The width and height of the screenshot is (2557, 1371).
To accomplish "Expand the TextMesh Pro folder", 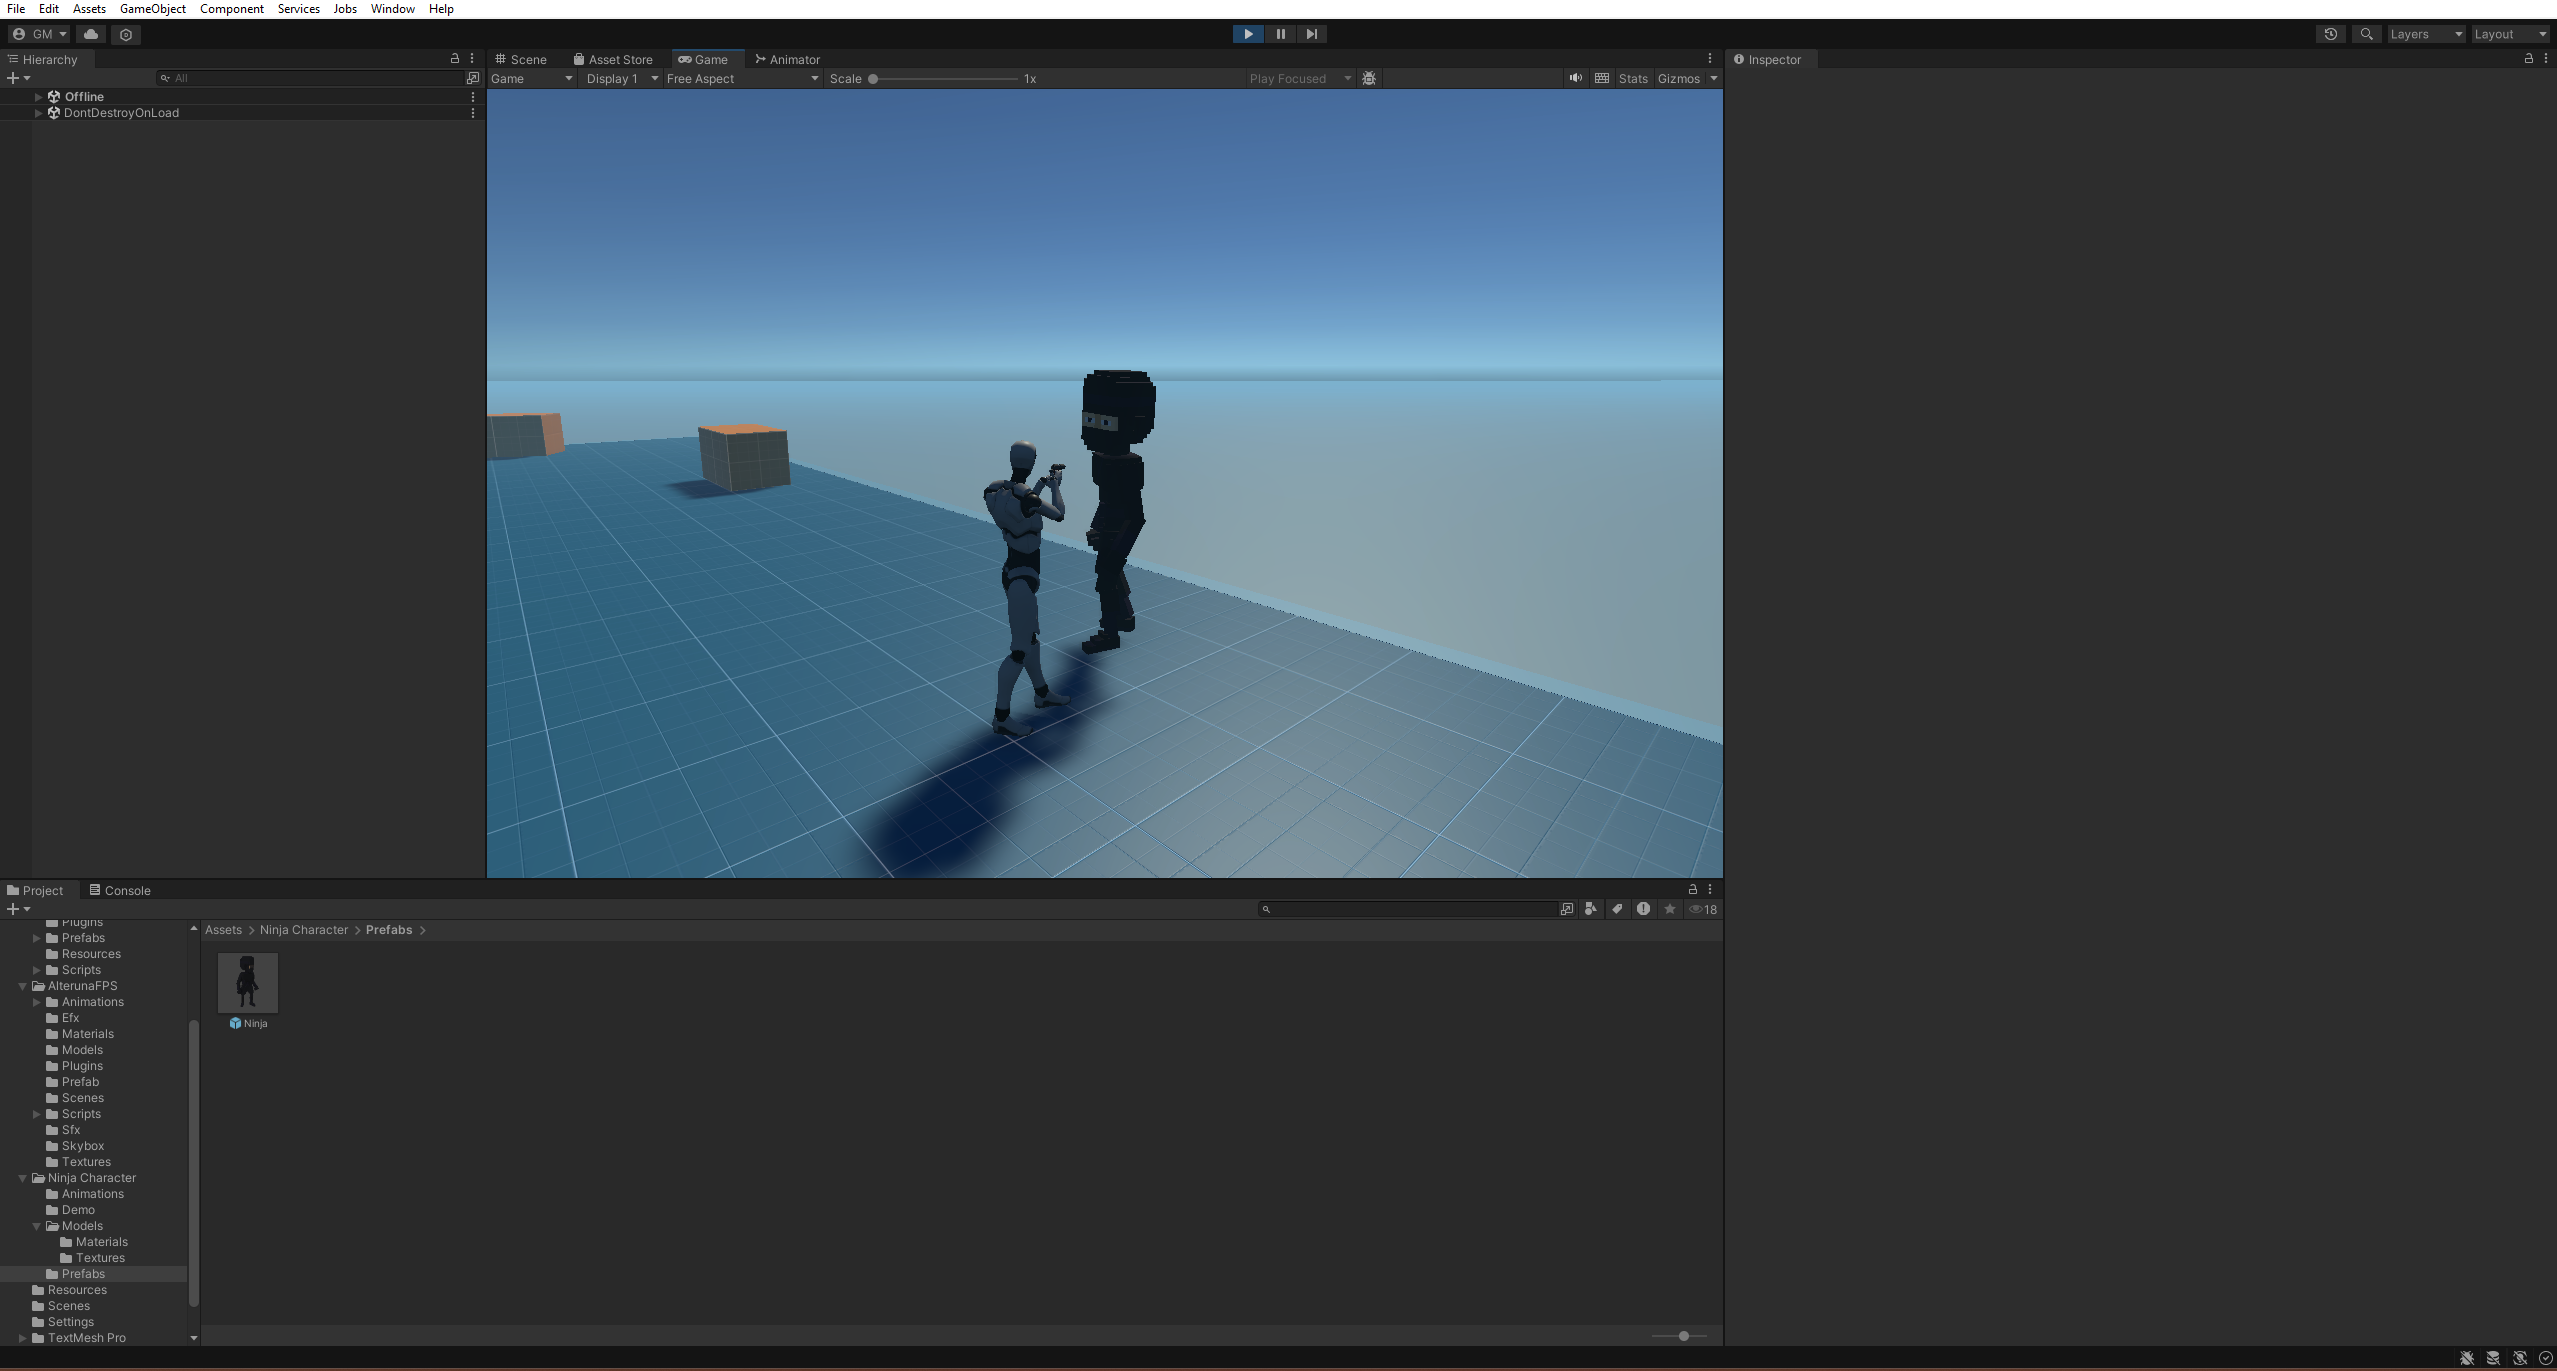I will pos(23,1338).
